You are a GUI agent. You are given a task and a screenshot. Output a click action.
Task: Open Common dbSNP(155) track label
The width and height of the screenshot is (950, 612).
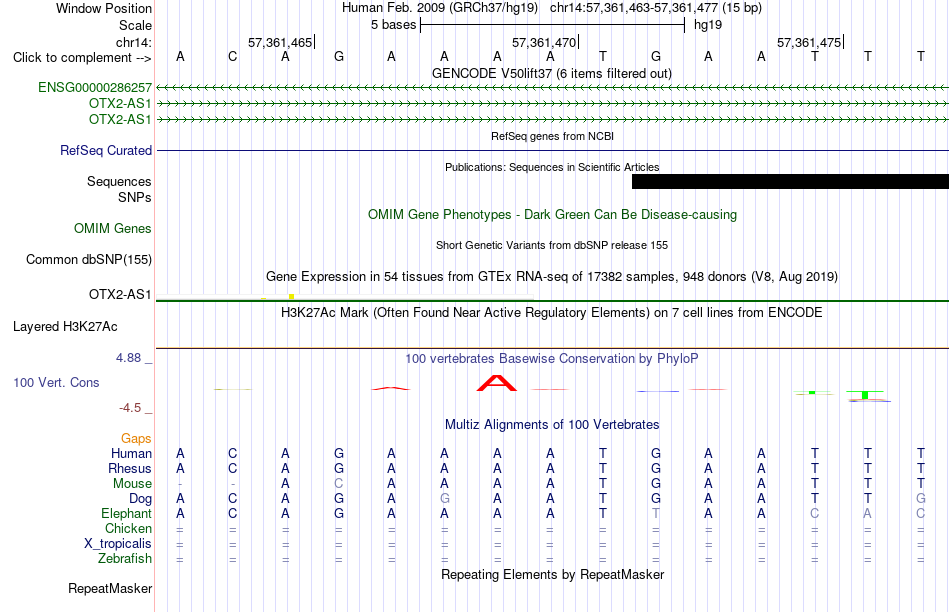click(x=89, y=259)
